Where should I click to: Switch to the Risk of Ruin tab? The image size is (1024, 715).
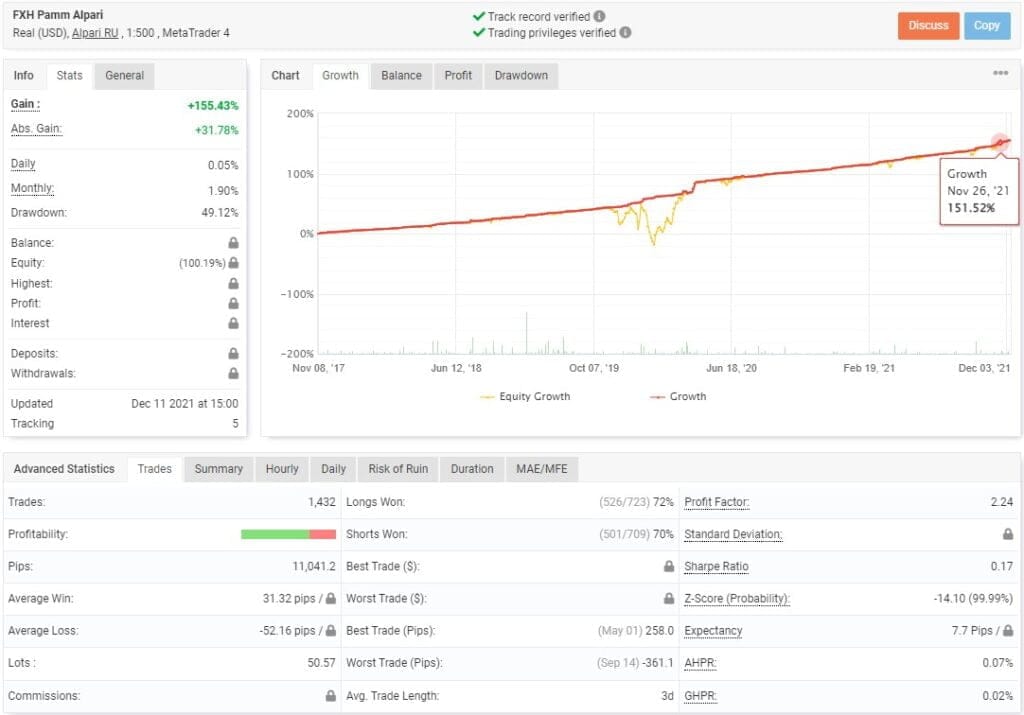click(398, 468)
